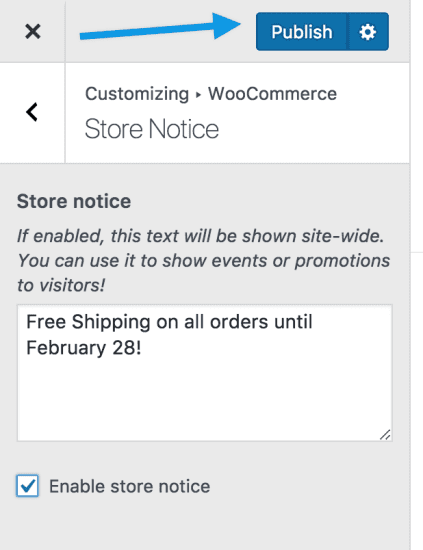Click the 'Store Notice' section heading

[x=152, y=129]
